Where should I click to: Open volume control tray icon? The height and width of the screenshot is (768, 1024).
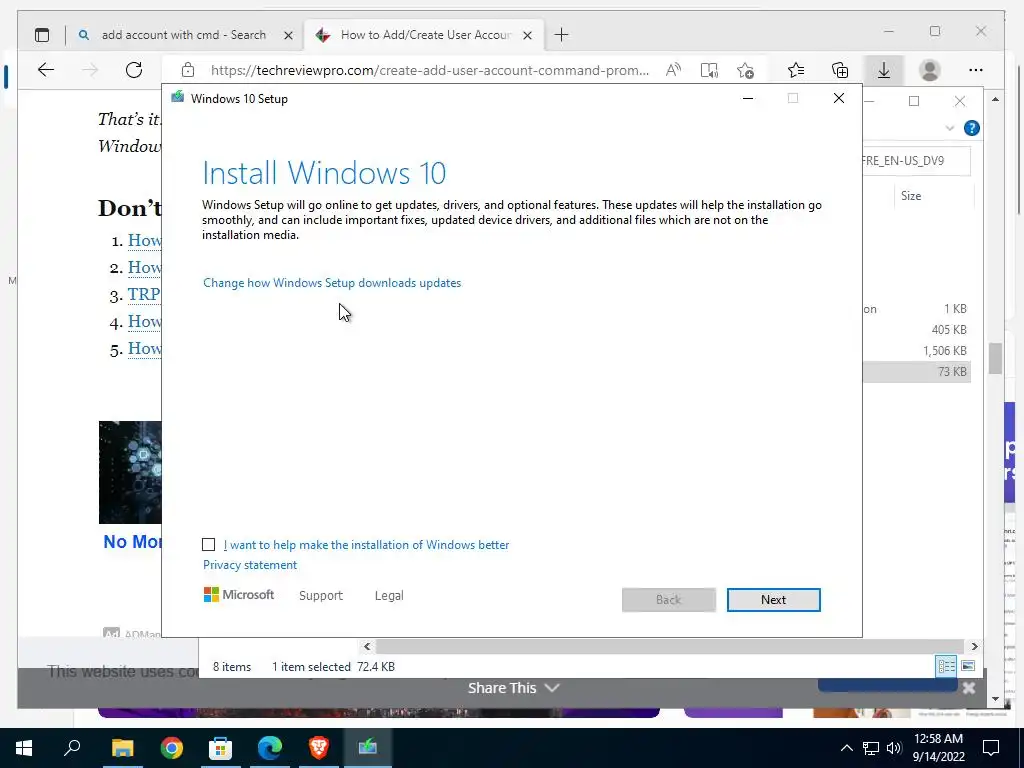pyautogui.click(x=894, y=748)
